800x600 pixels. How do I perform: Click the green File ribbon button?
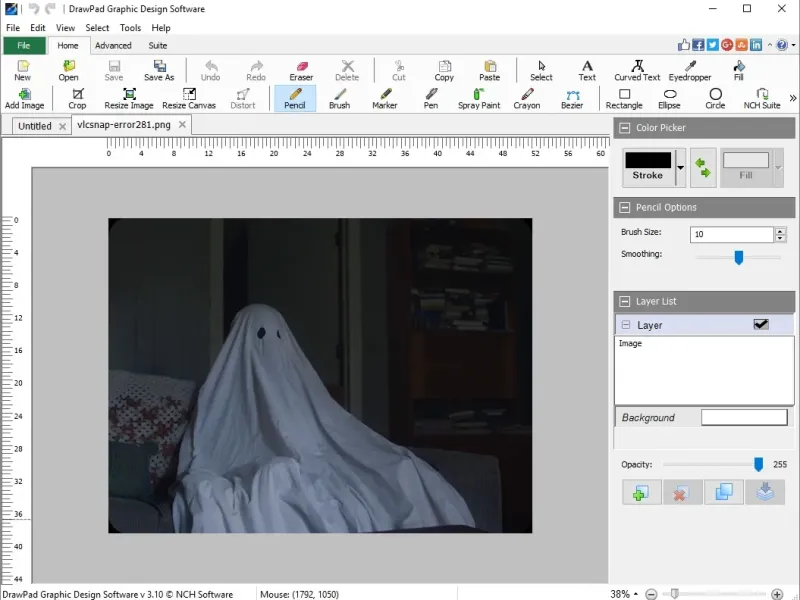point(24,45)
